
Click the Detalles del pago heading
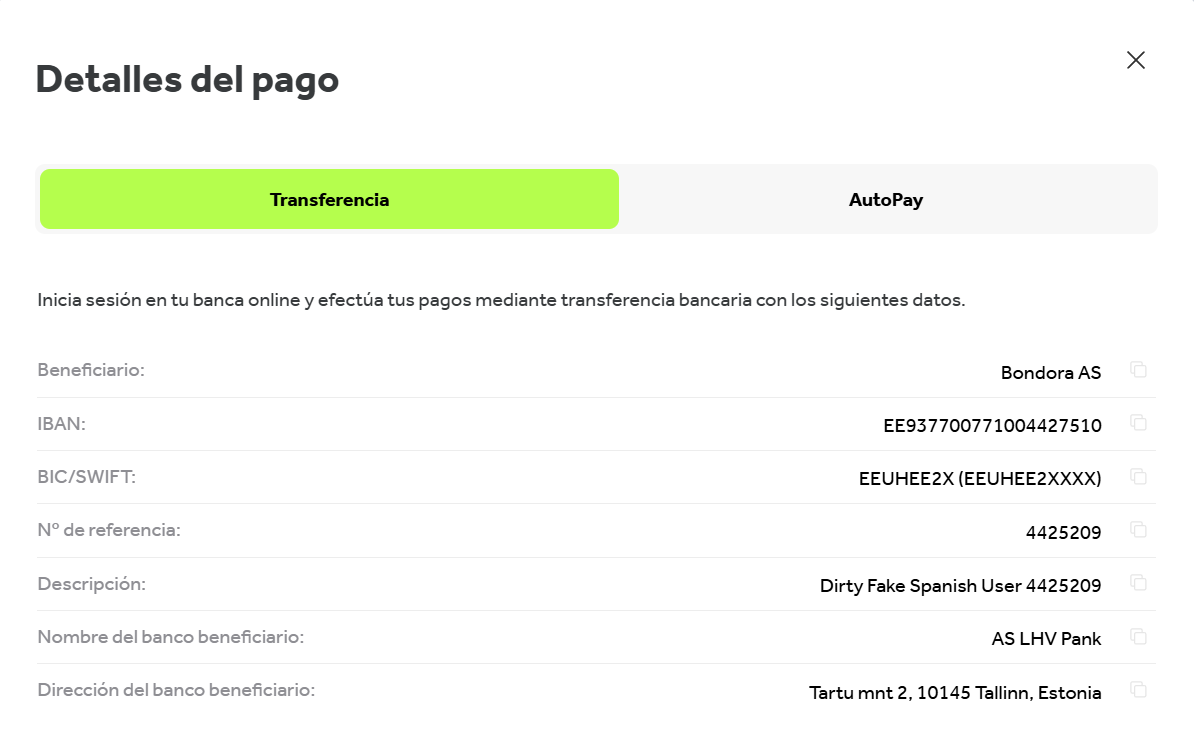(187, 80)
